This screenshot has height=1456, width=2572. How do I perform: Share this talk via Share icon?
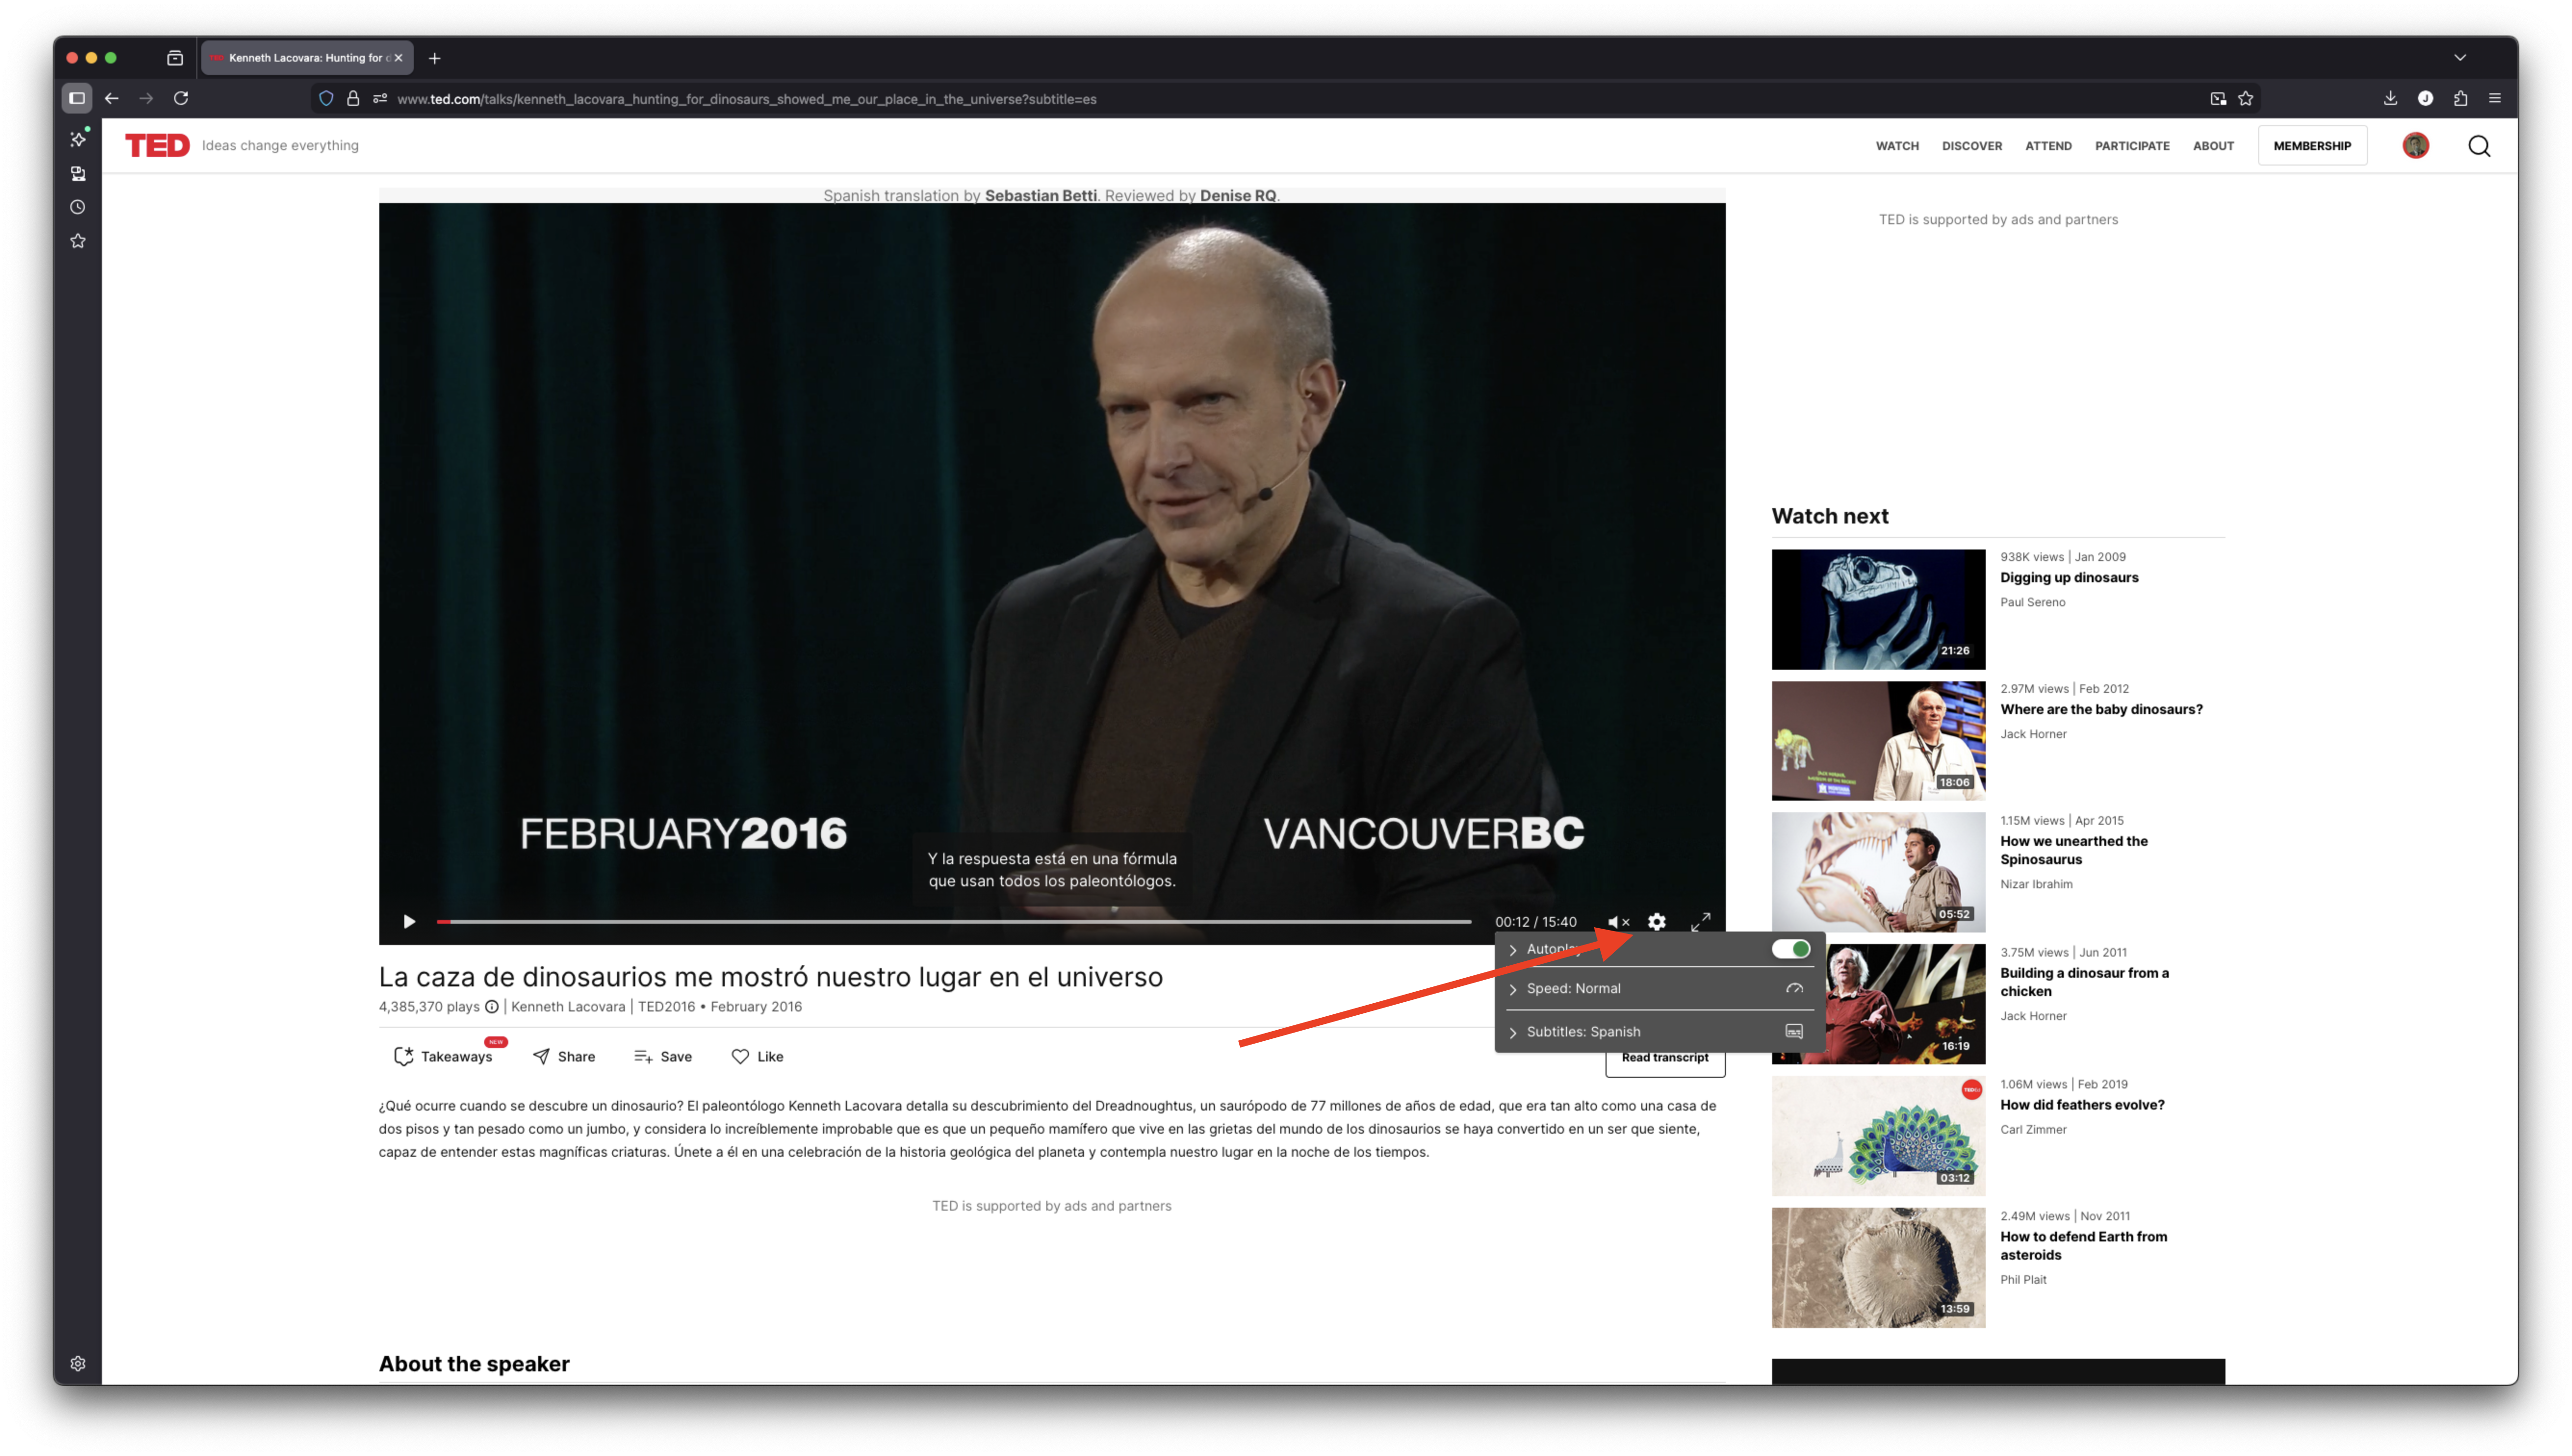pos(564,1056)
